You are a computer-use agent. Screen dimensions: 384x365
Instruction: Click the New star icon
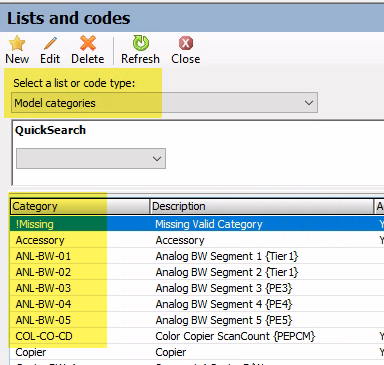[x=17, y=43]
